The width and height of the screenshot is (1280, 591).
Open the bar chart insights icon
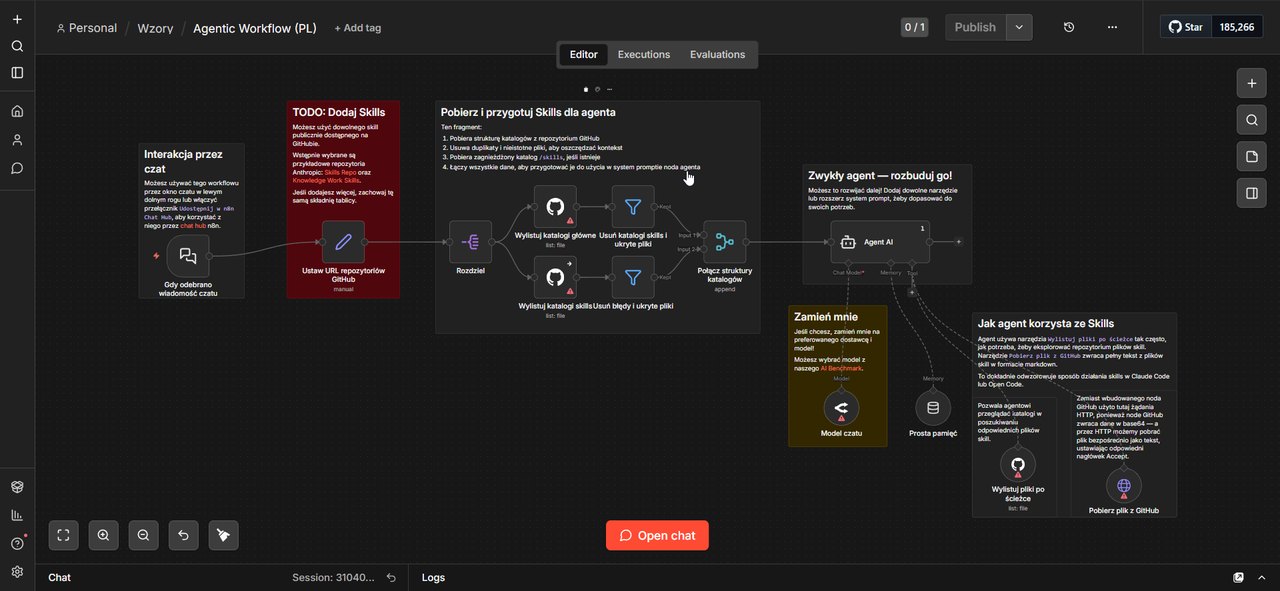pyautogui.click(x=17, y=515)
